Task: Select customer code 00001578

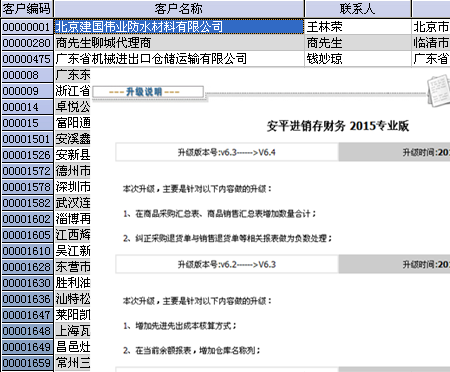Action: 27,187
